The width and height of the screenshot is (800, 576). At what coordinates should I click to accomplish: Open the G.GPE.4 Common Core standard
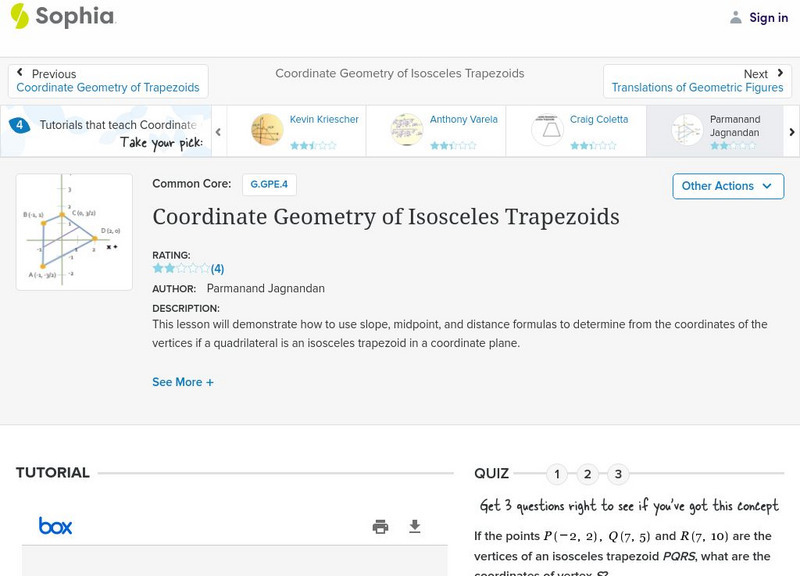pos(269,185)
